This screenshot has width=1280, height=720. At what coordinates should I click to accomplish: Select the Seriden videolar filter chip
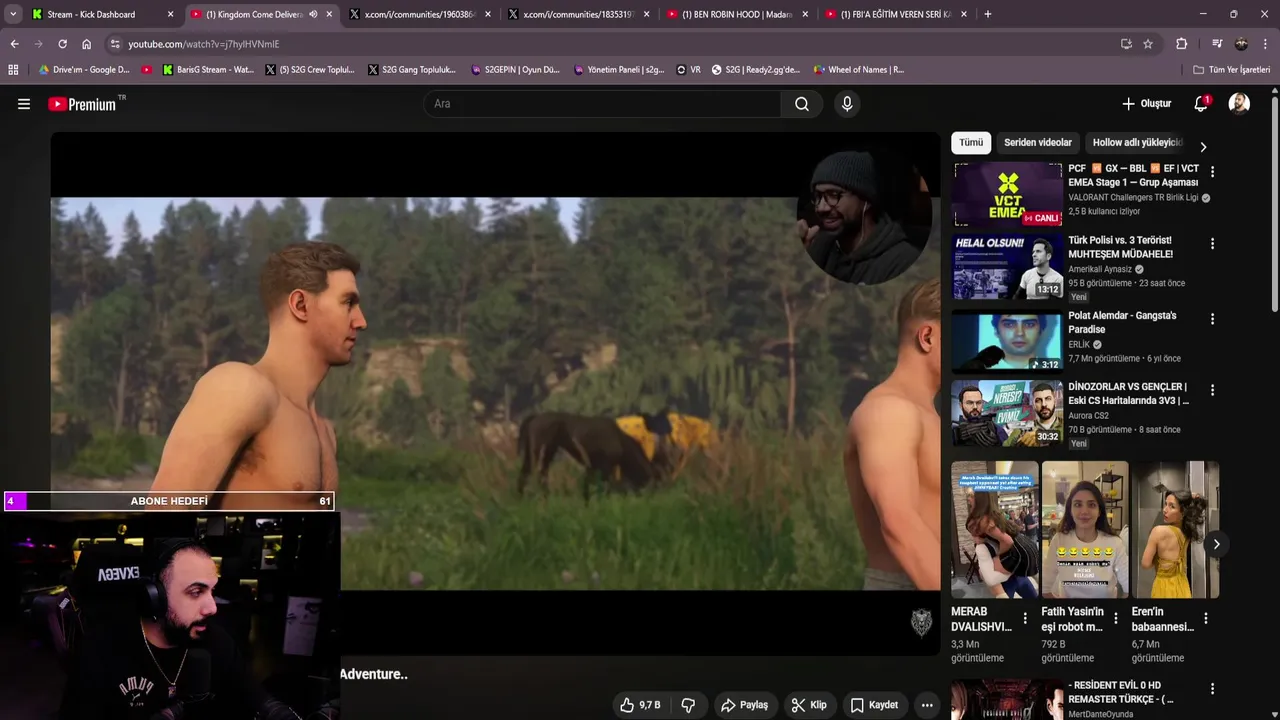click(1038, 143)
